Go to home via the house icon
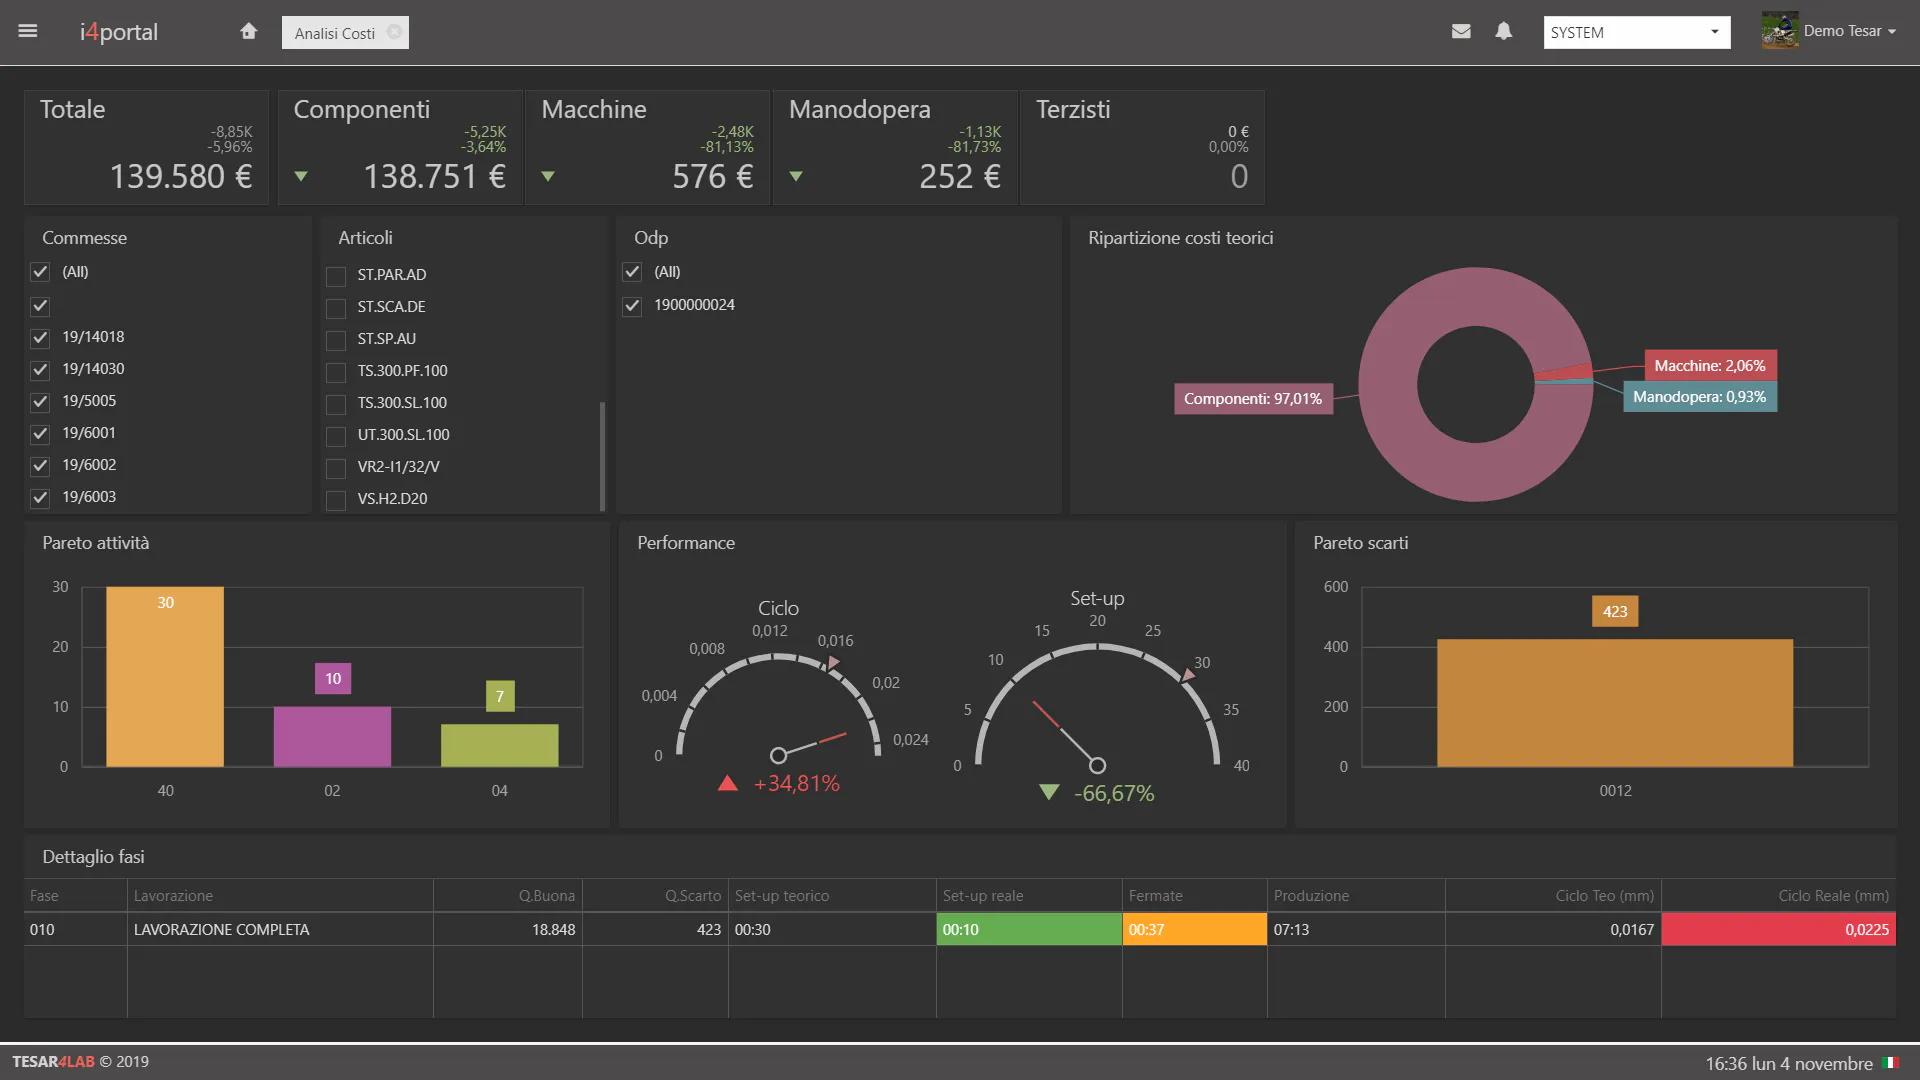 click(x=249, y=31)
